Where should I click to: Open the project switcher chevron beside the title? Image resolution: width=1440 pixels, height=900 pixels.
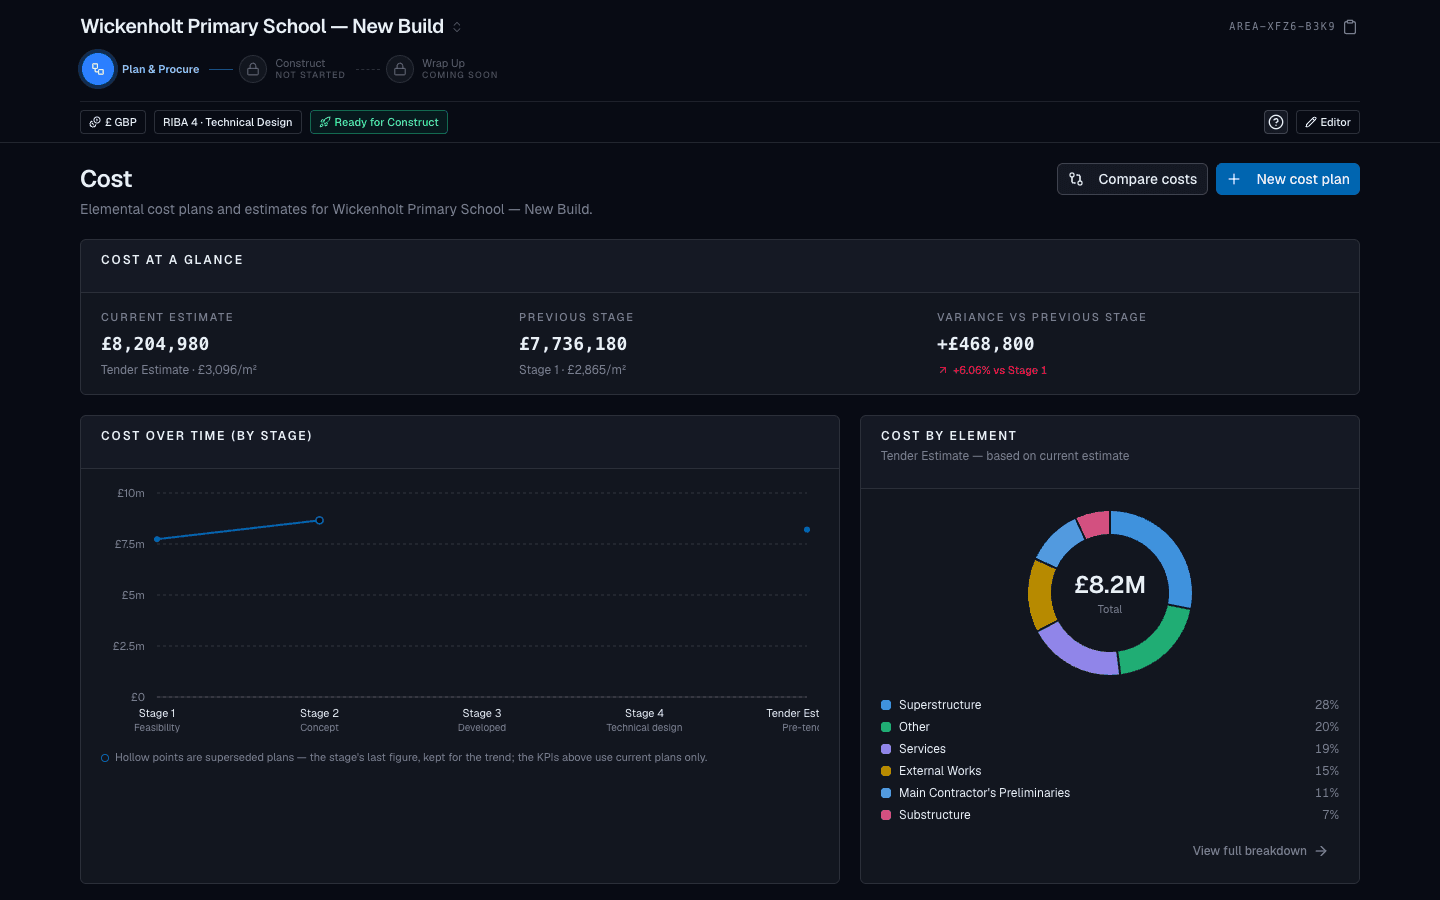[x=457, y=27]
